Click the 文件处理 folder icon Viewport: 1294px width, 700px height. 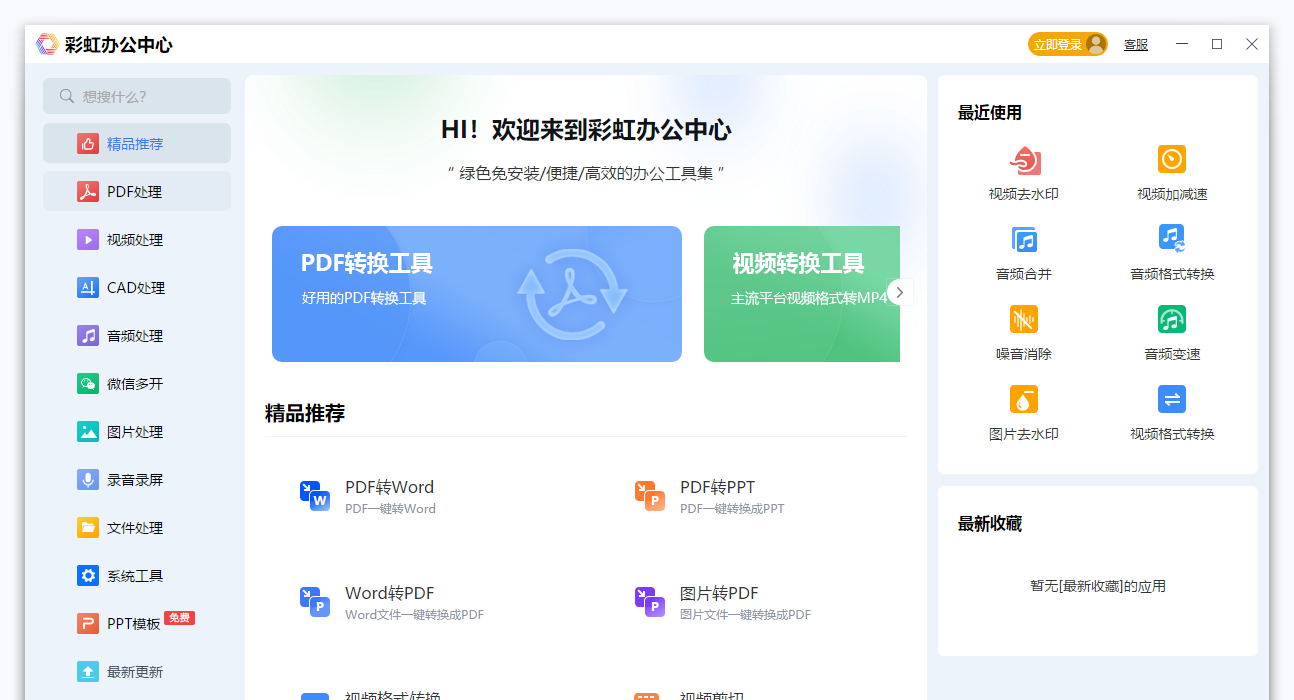click(88, 527)
